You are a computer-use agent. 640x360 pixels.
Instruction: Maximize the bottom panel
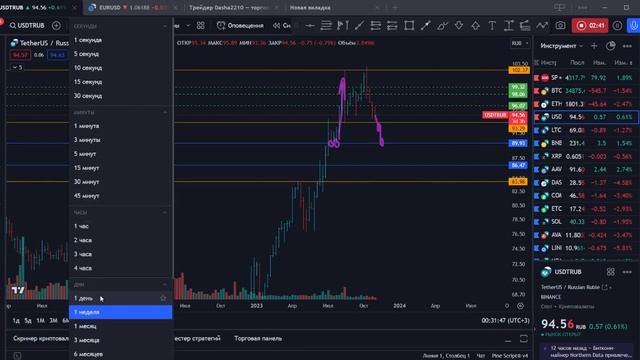click(x=524, y=339)
